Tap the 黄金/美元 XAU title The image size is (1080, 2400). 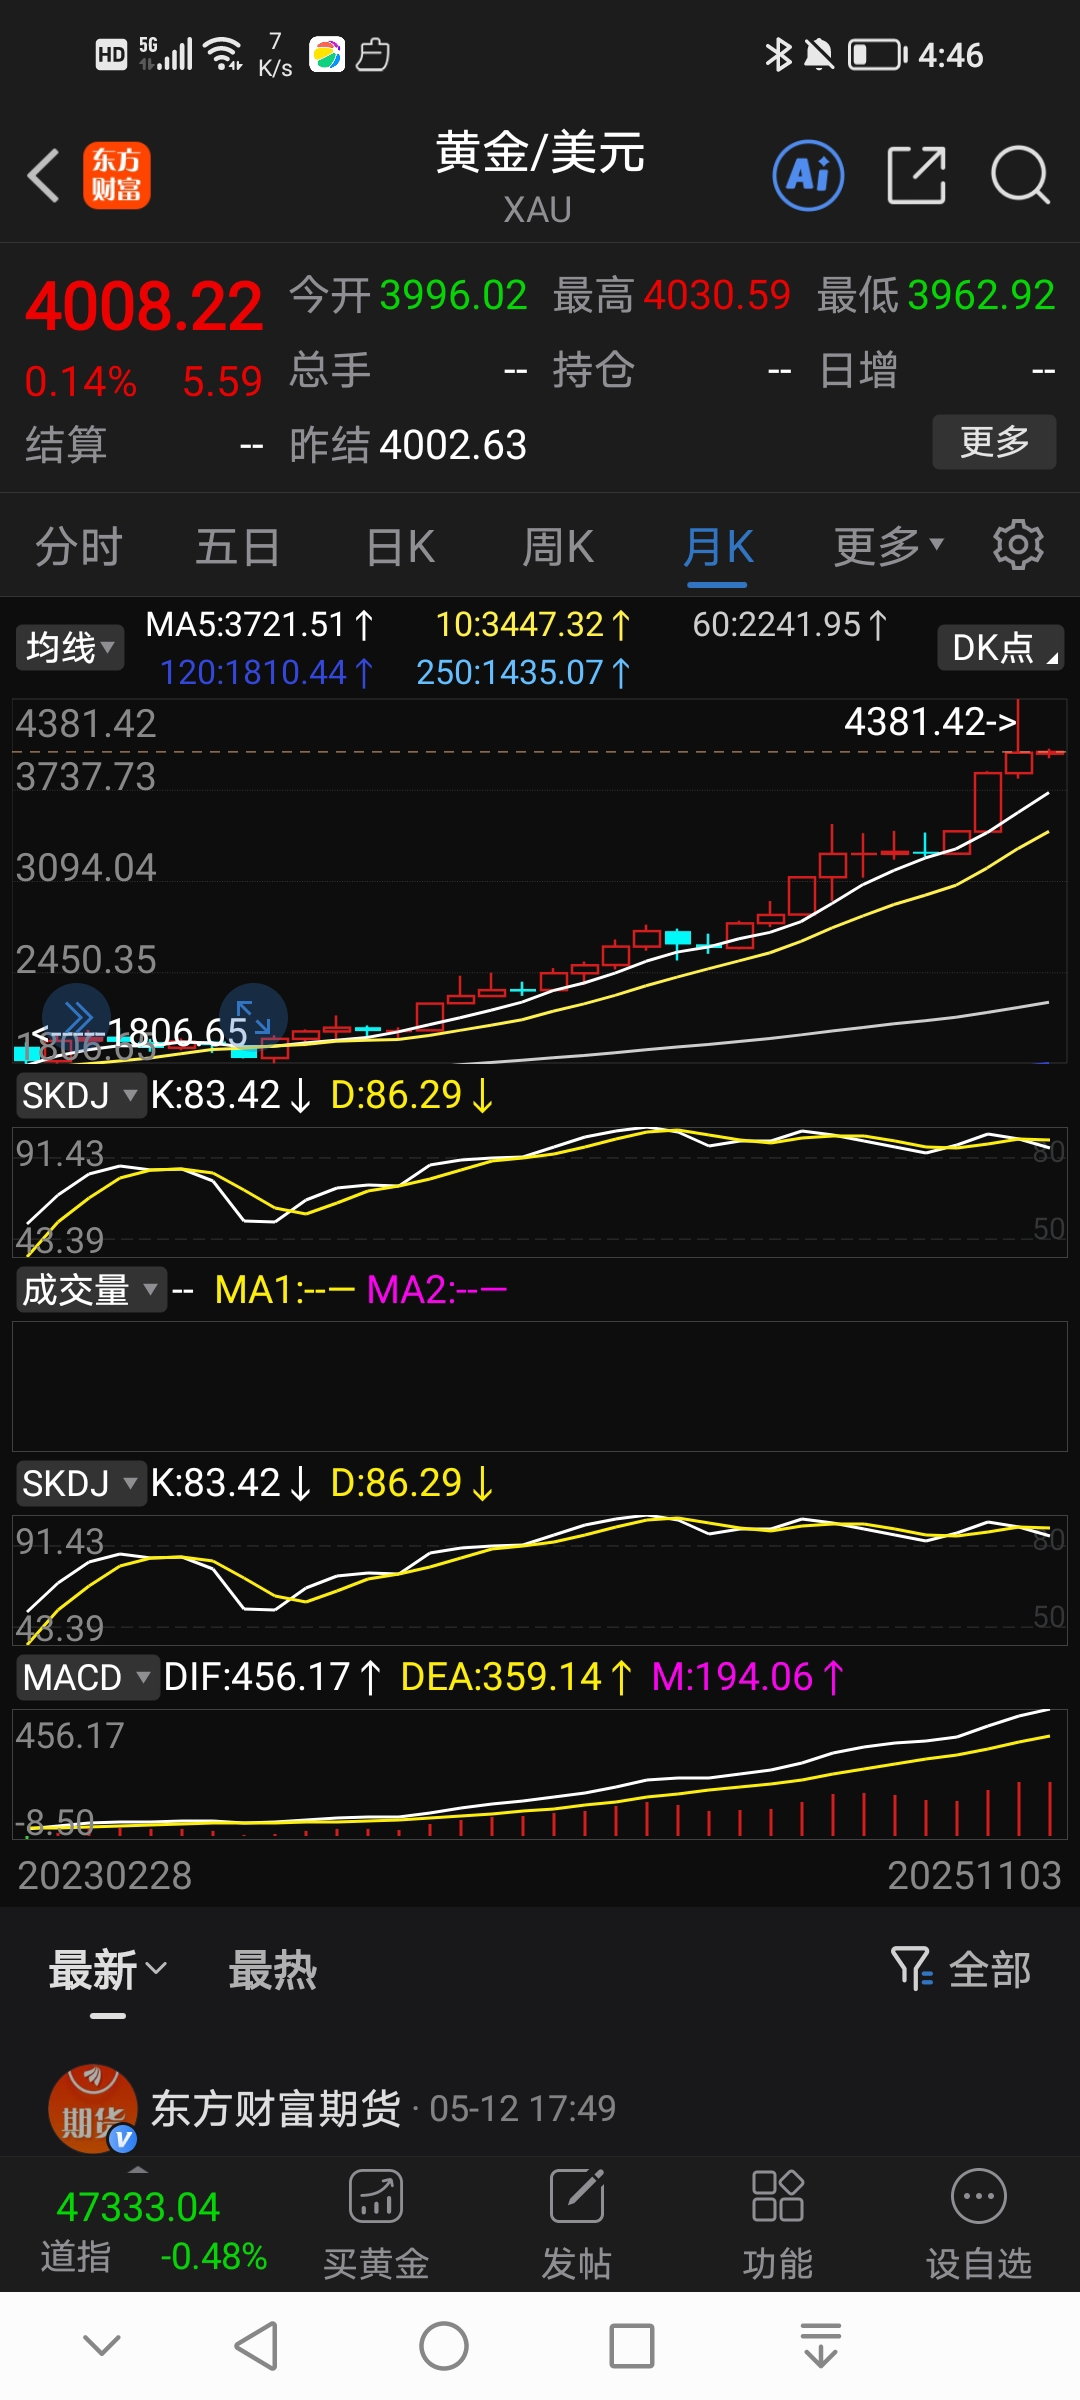pos(540,177)
